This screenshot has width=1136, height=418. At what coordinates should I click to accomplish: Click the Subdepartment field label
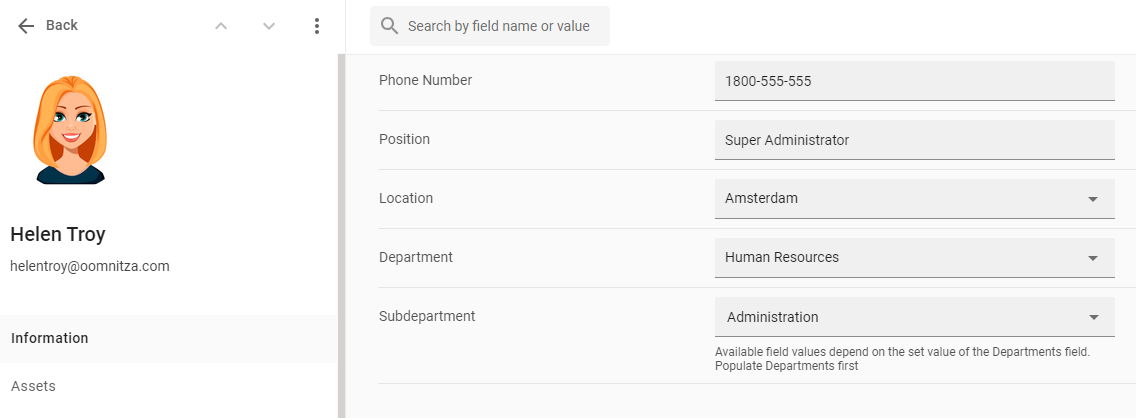click(427, 316)
